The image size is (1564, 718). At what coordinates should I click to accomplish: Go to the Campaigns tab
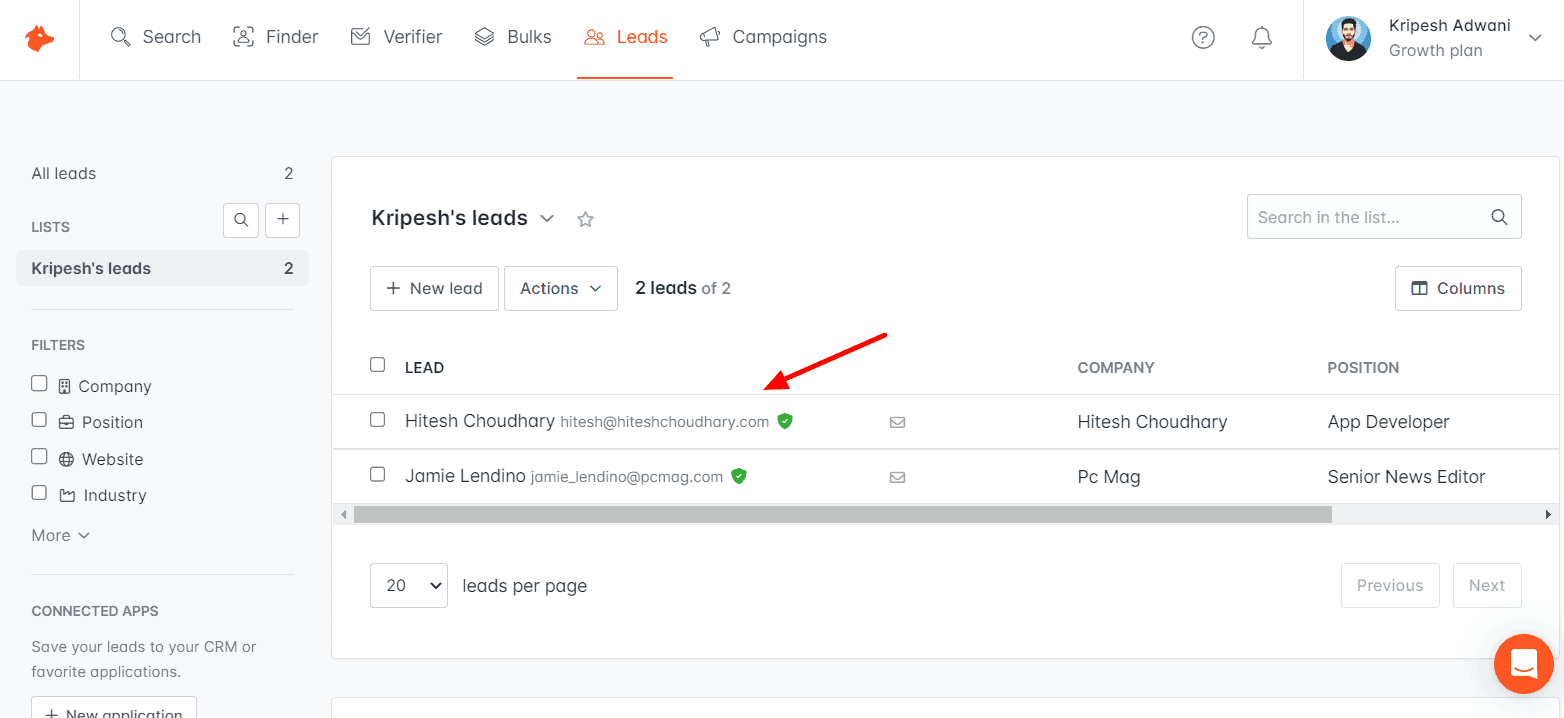pyautogui.click(x=764, y=37)
